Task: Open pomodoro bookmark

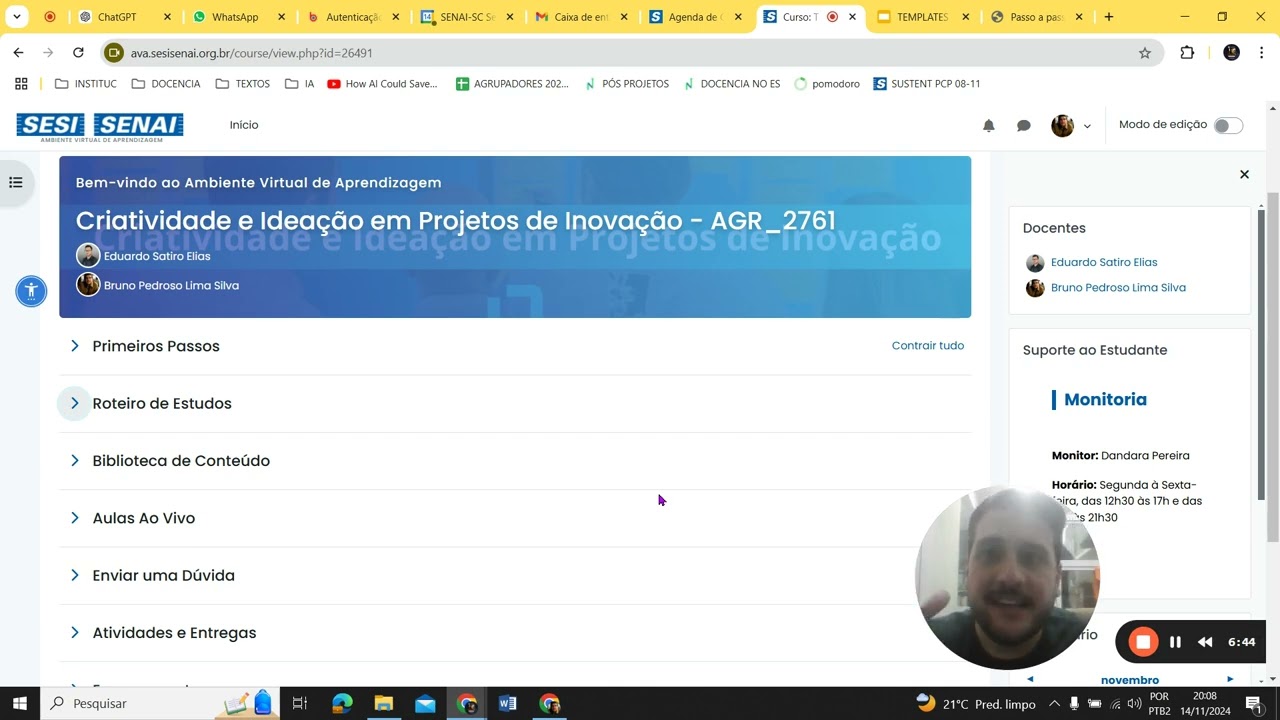Action: pyautogui.click(x=827, y=84)
